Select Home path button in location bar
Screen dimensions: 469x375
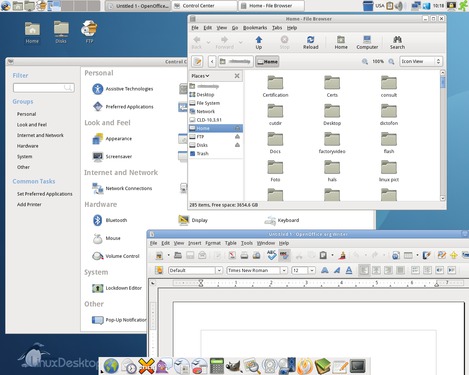[x=267, y=62]
